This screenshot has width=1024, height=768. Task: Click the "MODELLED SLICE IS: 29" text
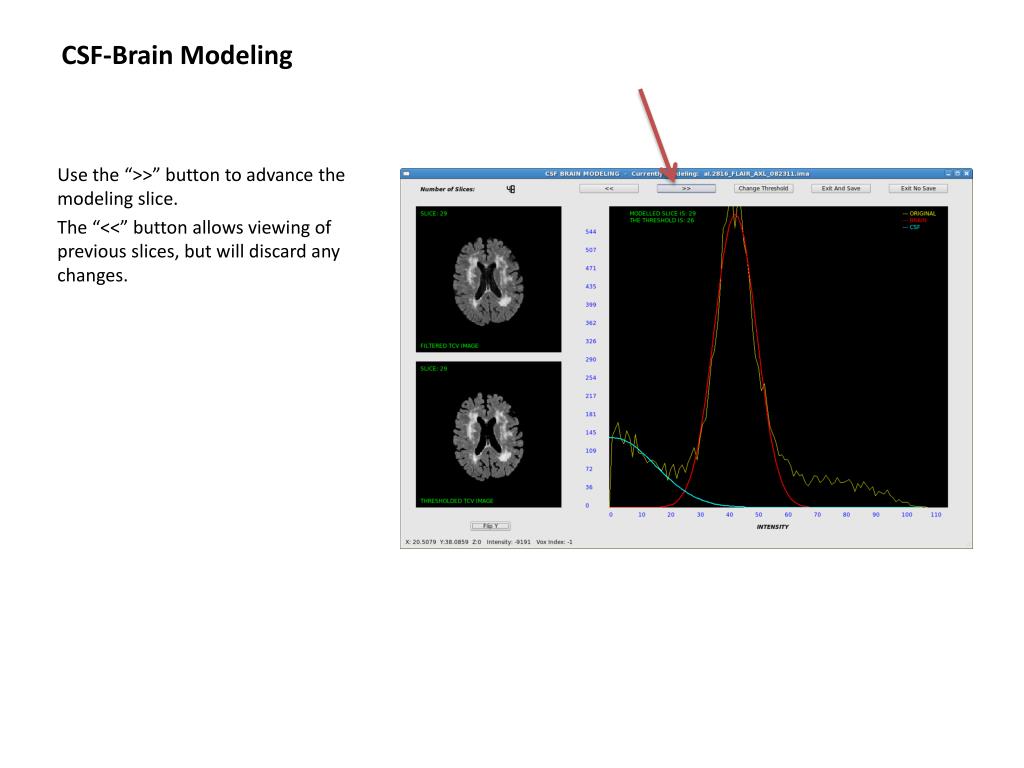point(662,214)
